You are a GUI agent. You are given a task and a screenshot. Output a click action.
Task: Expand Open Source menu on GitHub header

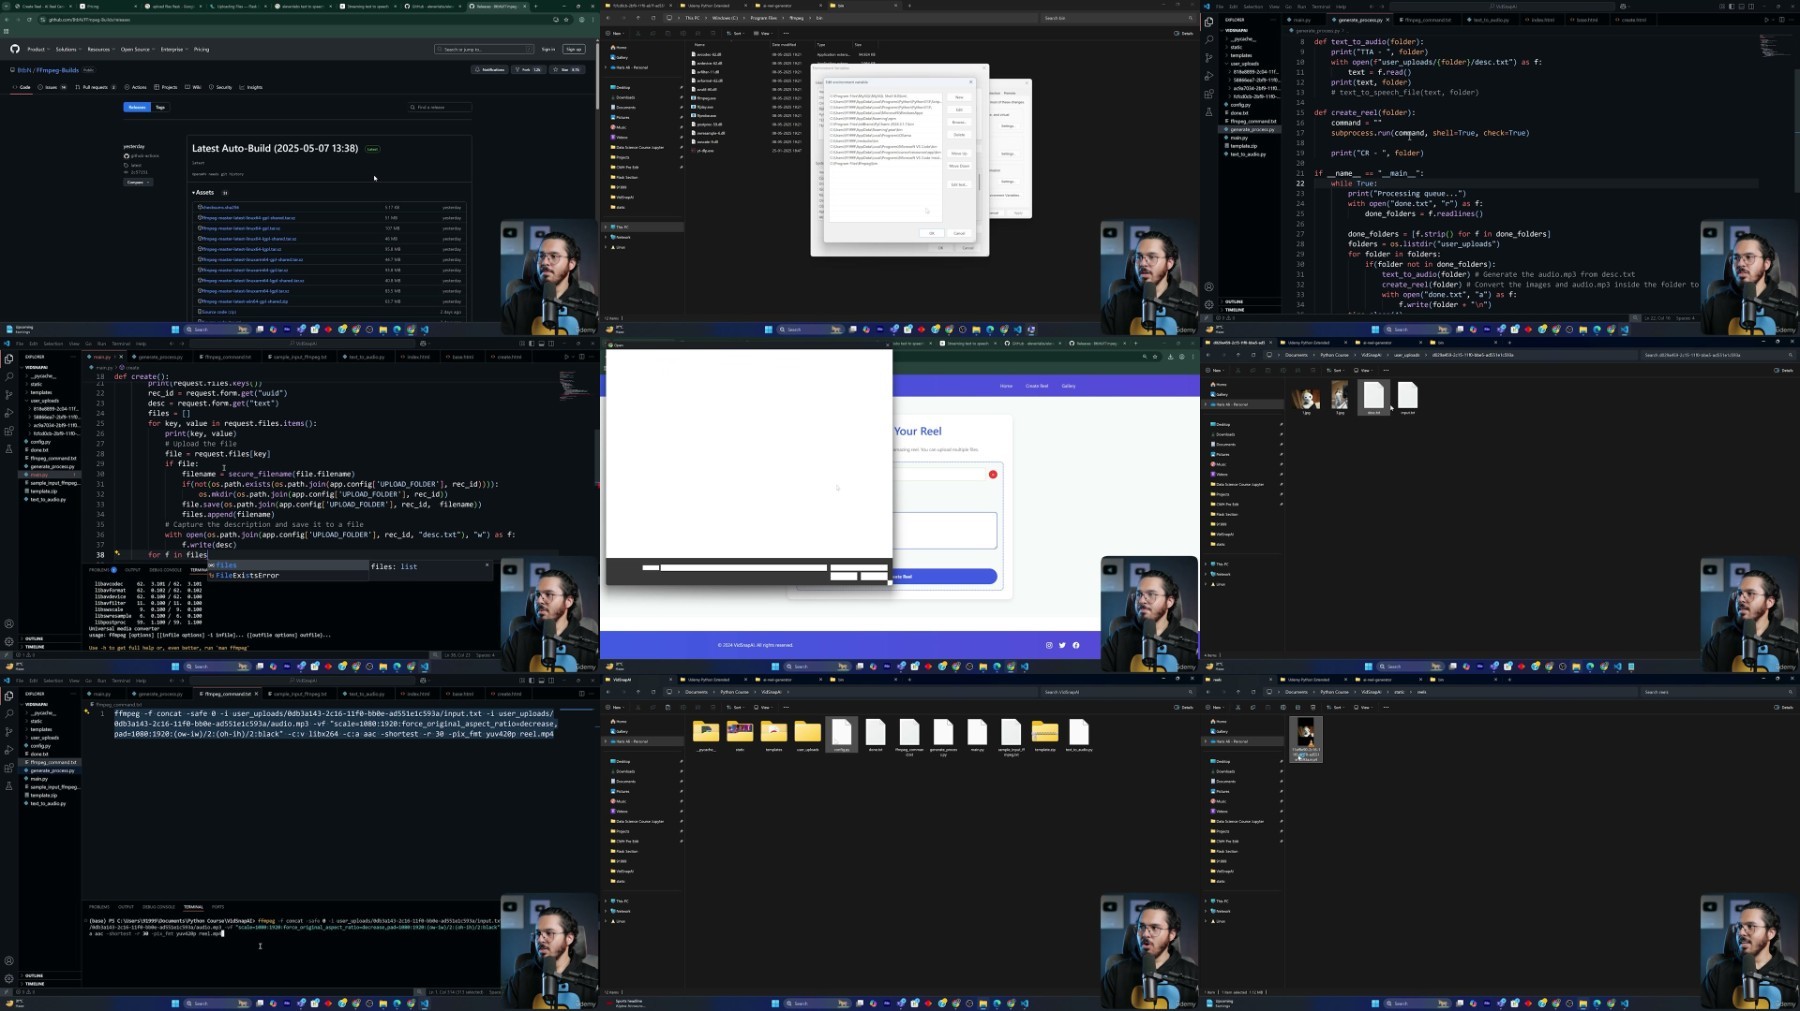[138, 49]
